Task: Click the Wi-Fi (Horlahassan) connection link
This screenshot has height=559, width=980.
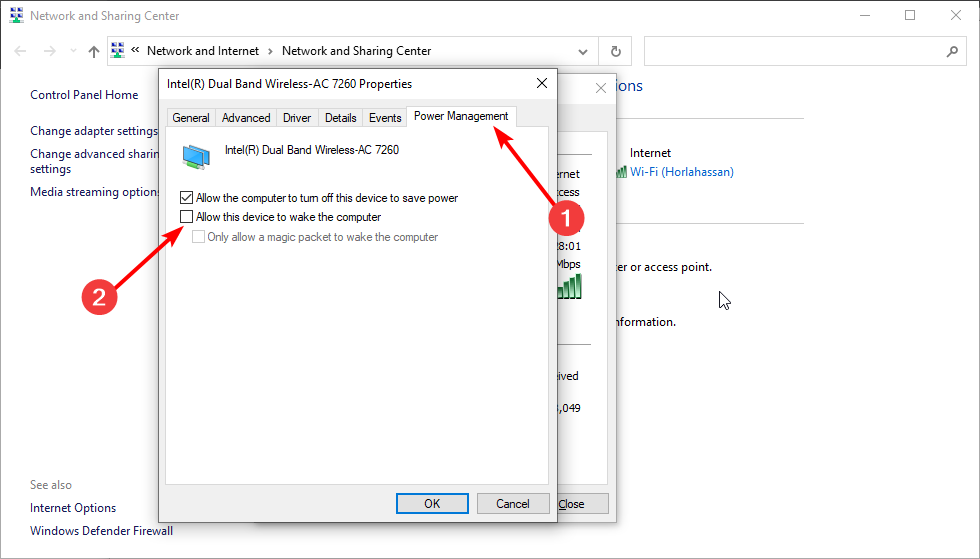Action: [x=682, y=172]
